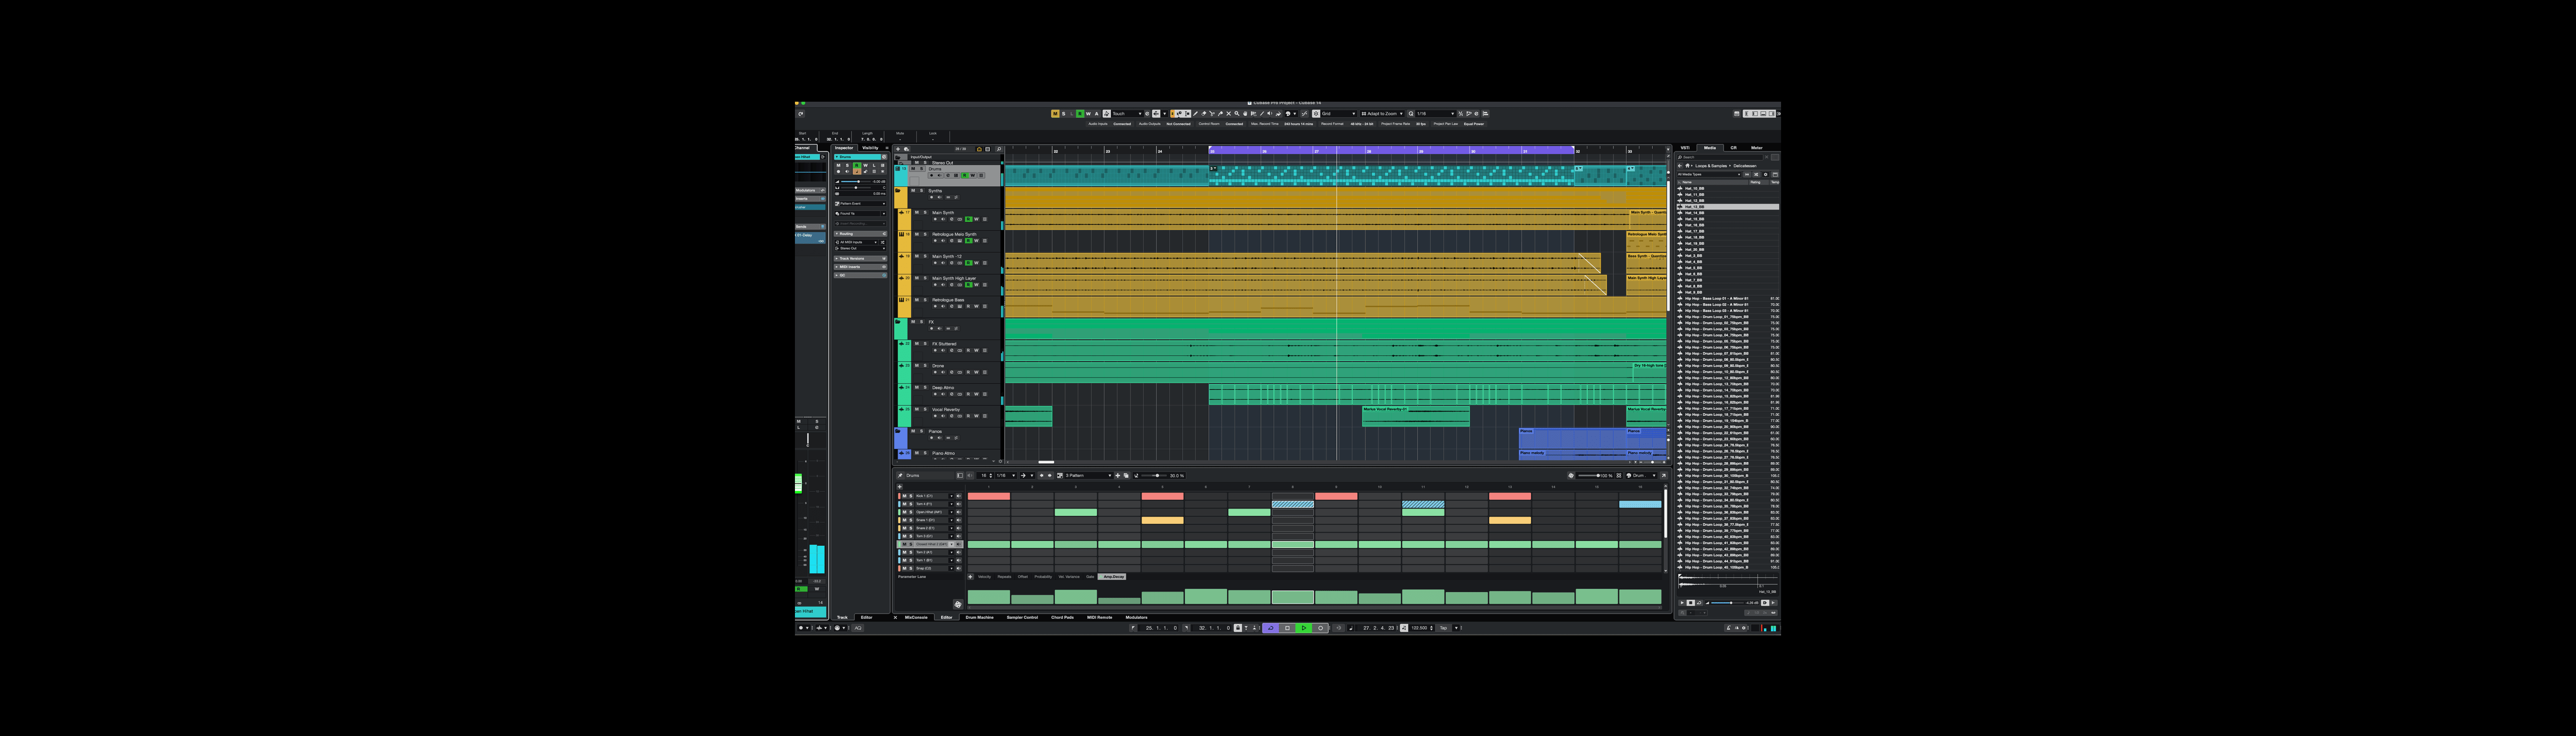Image resolution: width=2576 pixels, height=736 pixels.
Task: Open the MixConsole tab in lower zone
Action: point(917,617)
